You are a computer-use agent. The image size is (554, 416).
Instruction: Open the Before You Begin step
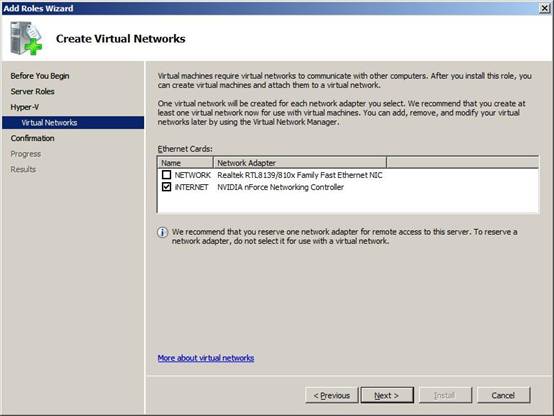(x=40, y=76)
